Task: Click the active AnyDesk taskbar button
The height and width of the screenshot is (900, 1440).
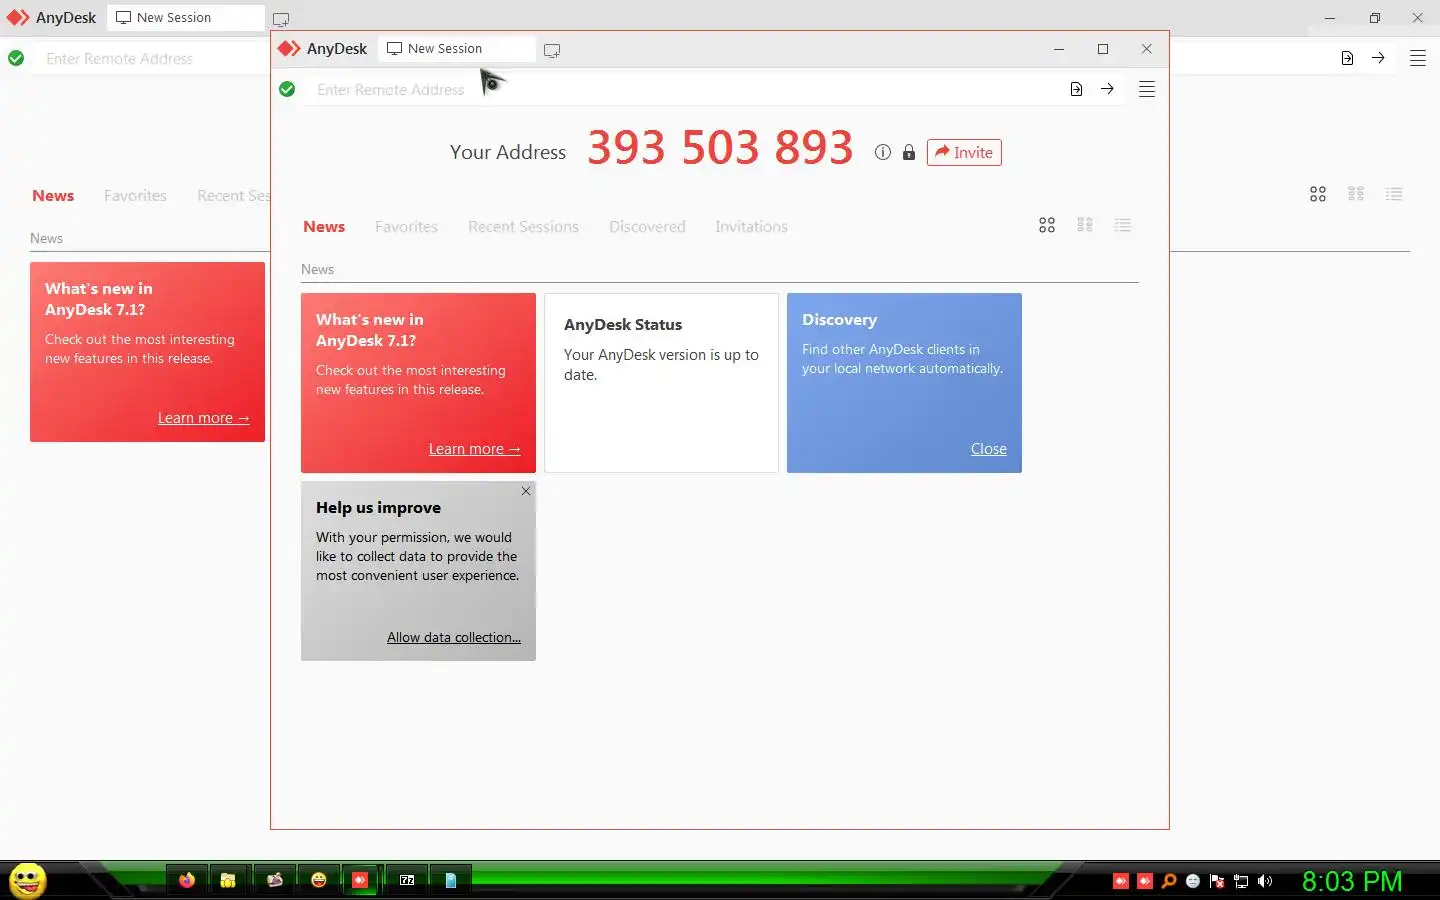Action: [x=360, y=880]
